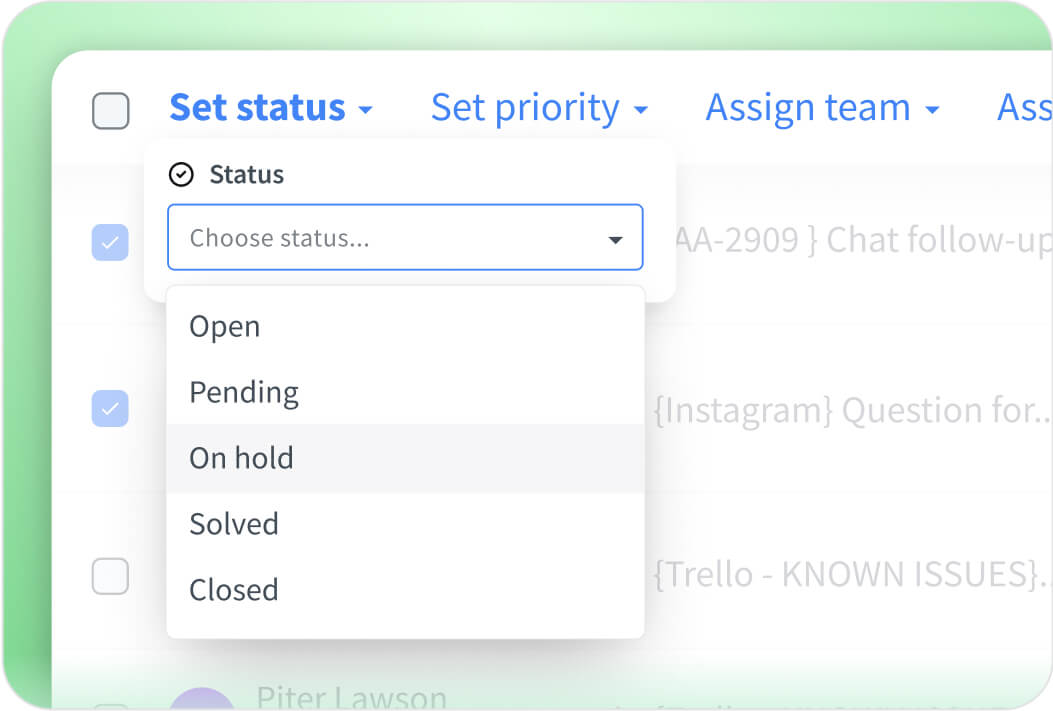
Task: Select Open from the status list
Action: pos(224,326)
